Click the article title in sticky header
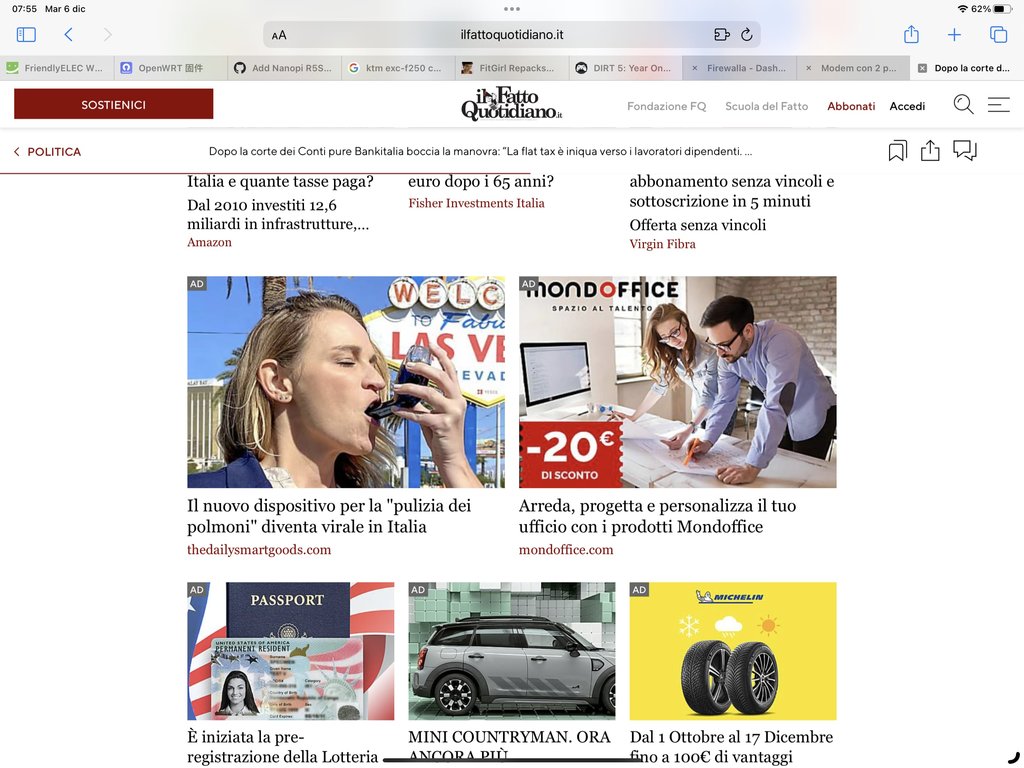The image size is (1024, 768). pyautogui.click(x=481, y=152)
